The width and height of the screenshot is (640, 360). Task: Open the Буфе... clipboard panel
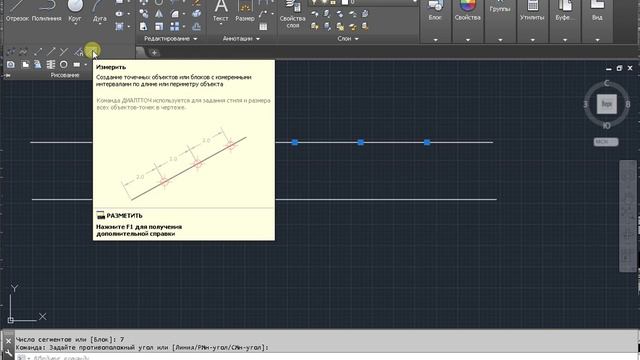(565, 11)
